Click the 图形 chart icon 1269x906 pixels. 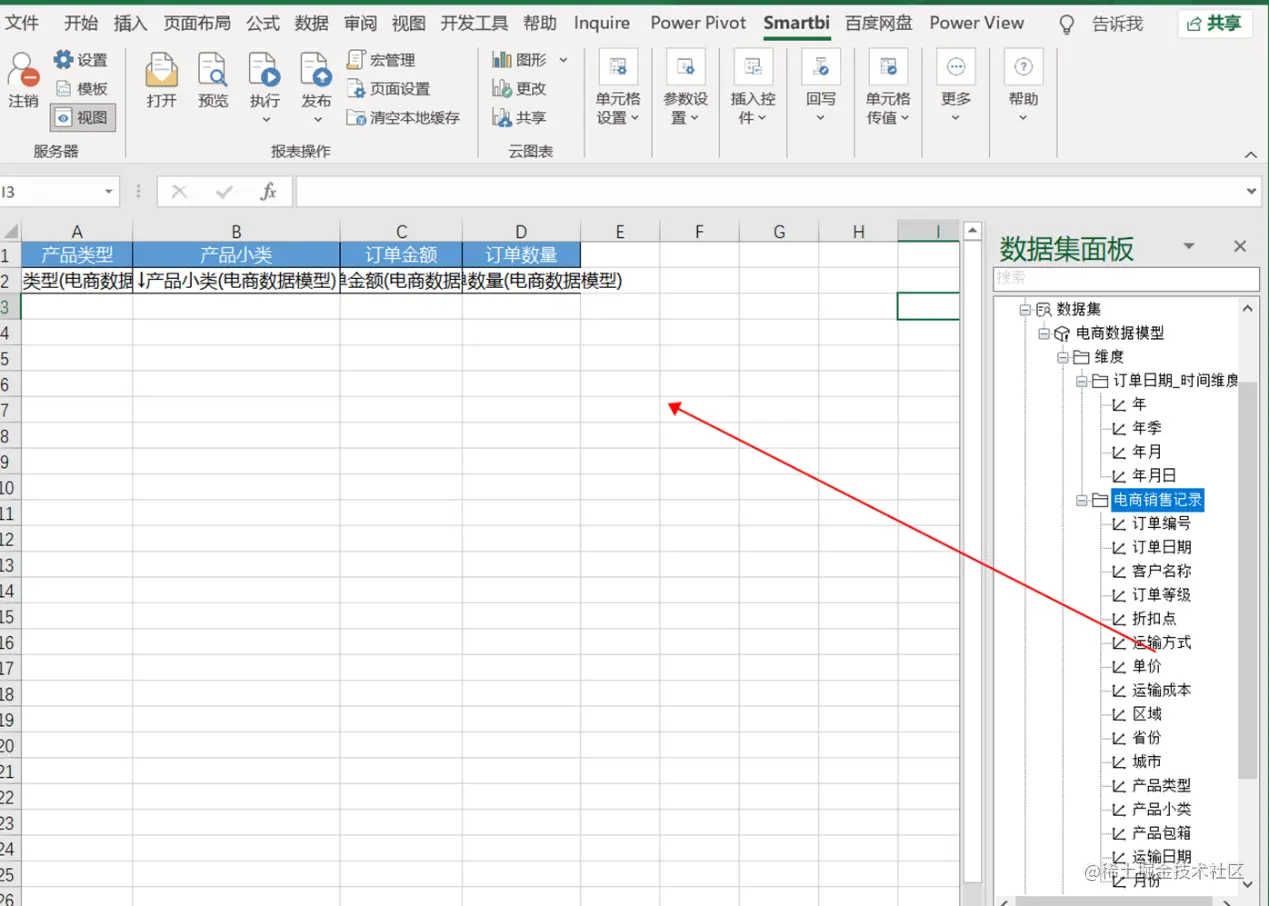click(x=502, y=60)
